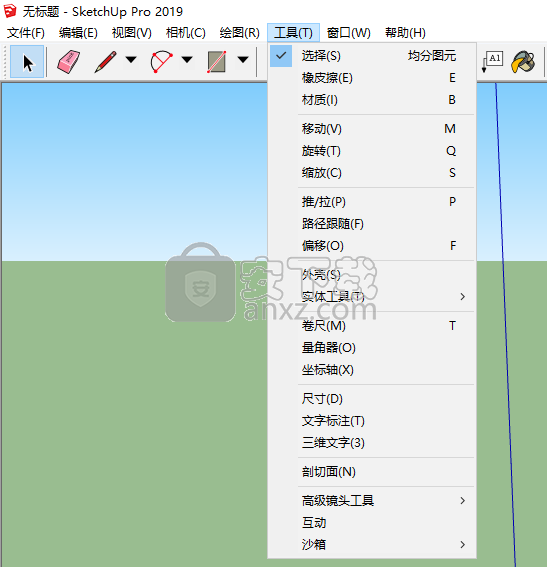Screen dimensions: 547x567
Task: Pick the pink Eraser tool icon
Action: [x=69, y=61]
